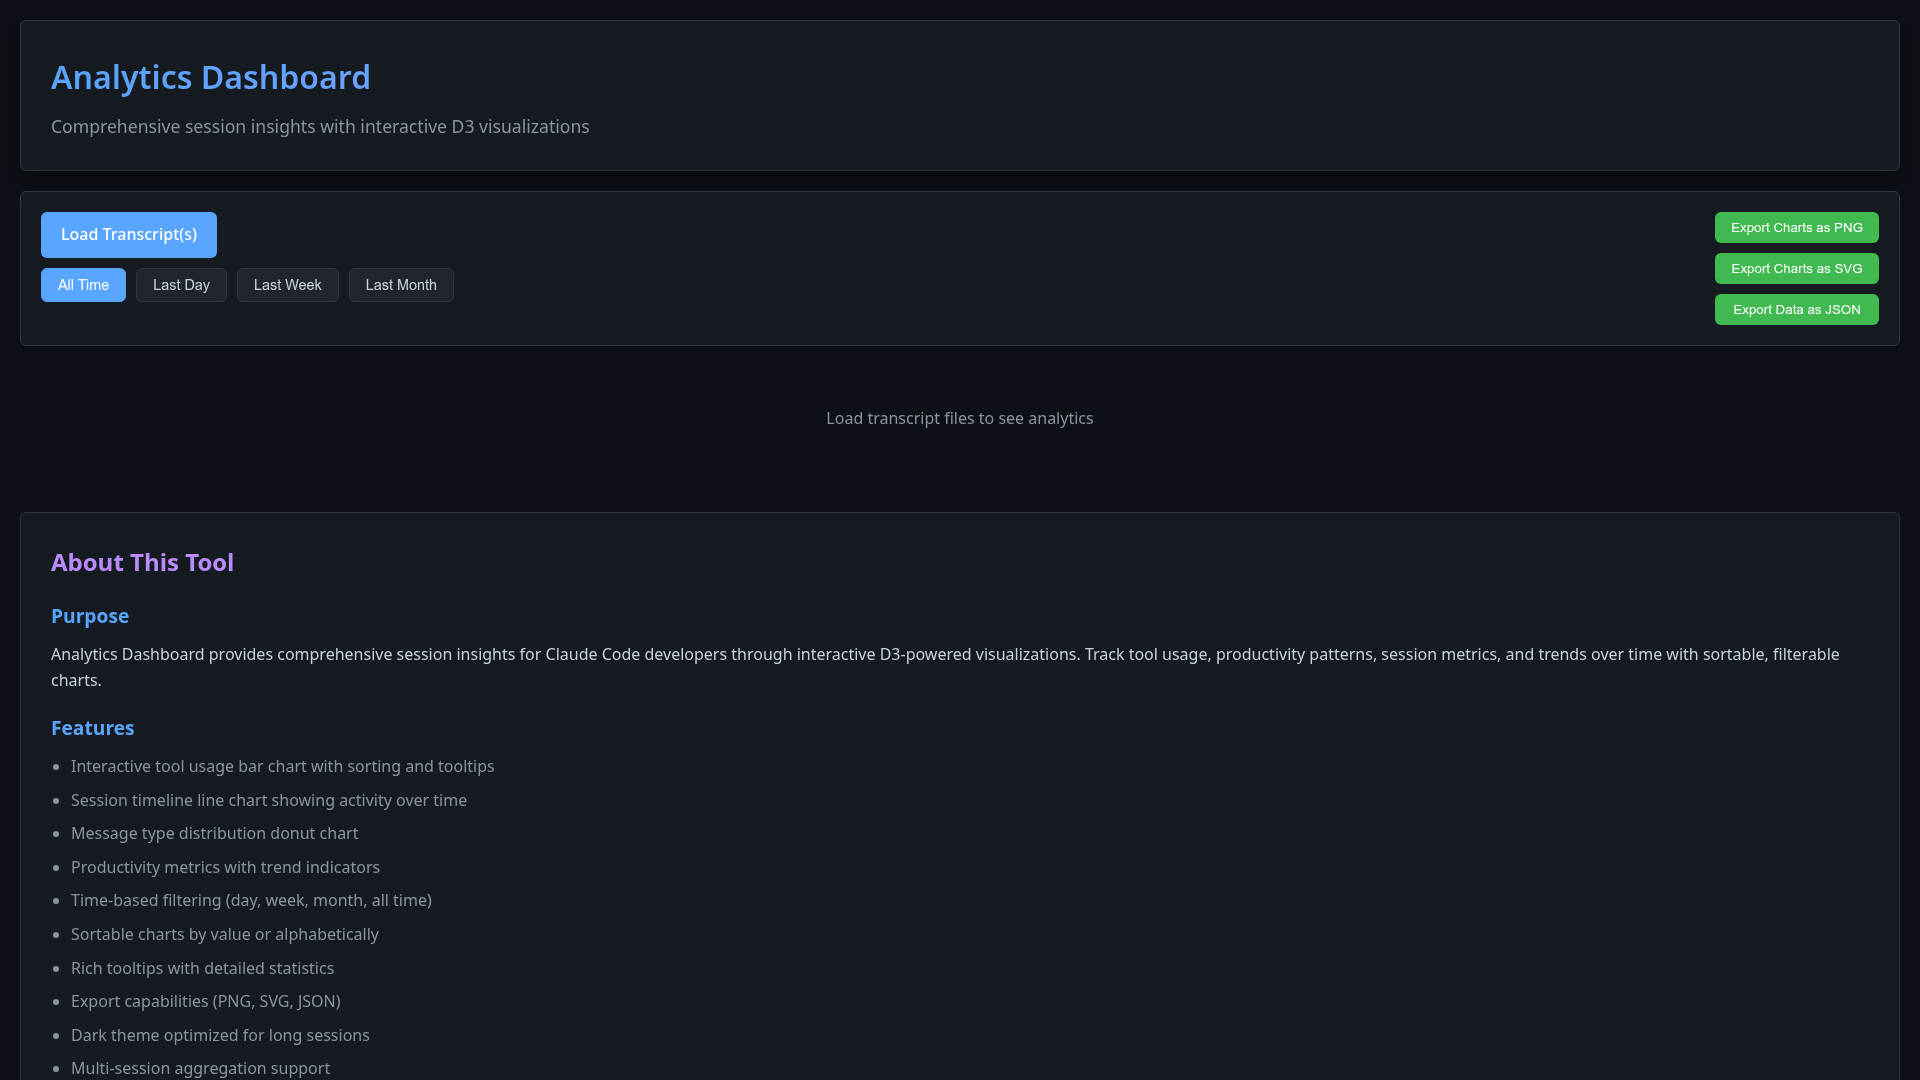Choose the Last Month time filter
This screenshot has height=1080, width=1920.
[401, 285]
